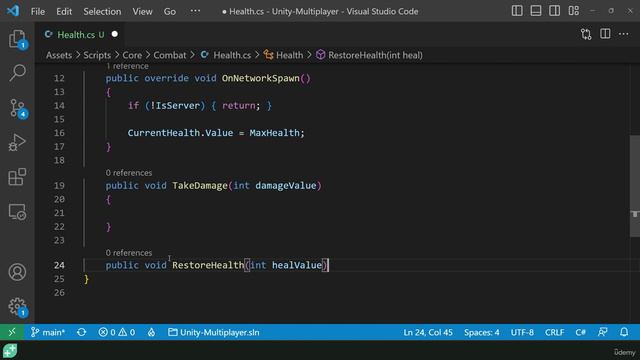This screenshot has width=640, height=360.
Task: Change indentation via Spaces: 4
Action: pos(481,332)
